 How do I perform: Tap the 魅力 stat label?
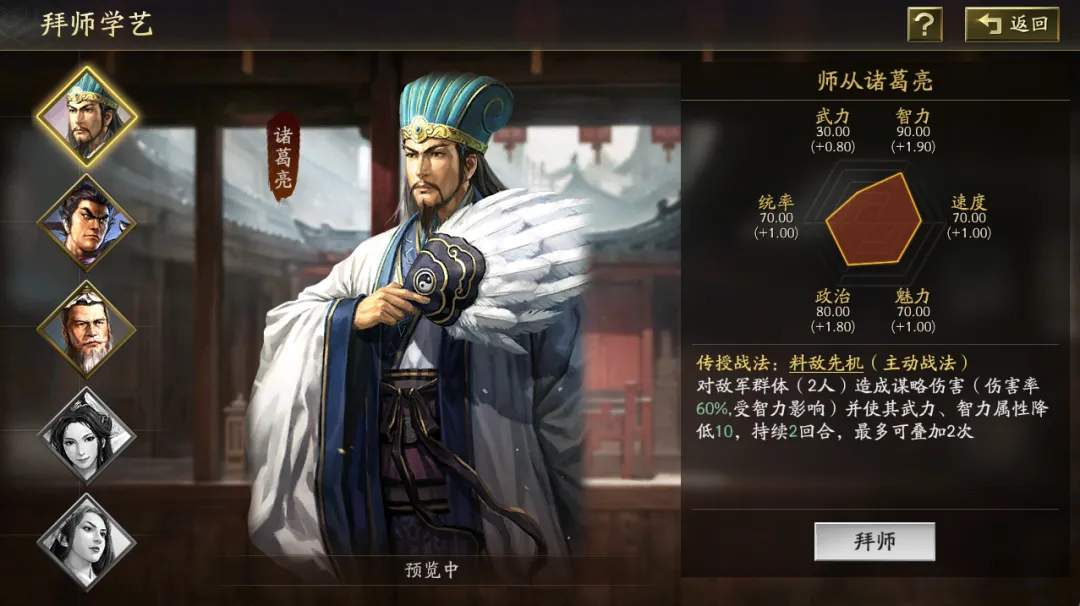coord(913,296)
